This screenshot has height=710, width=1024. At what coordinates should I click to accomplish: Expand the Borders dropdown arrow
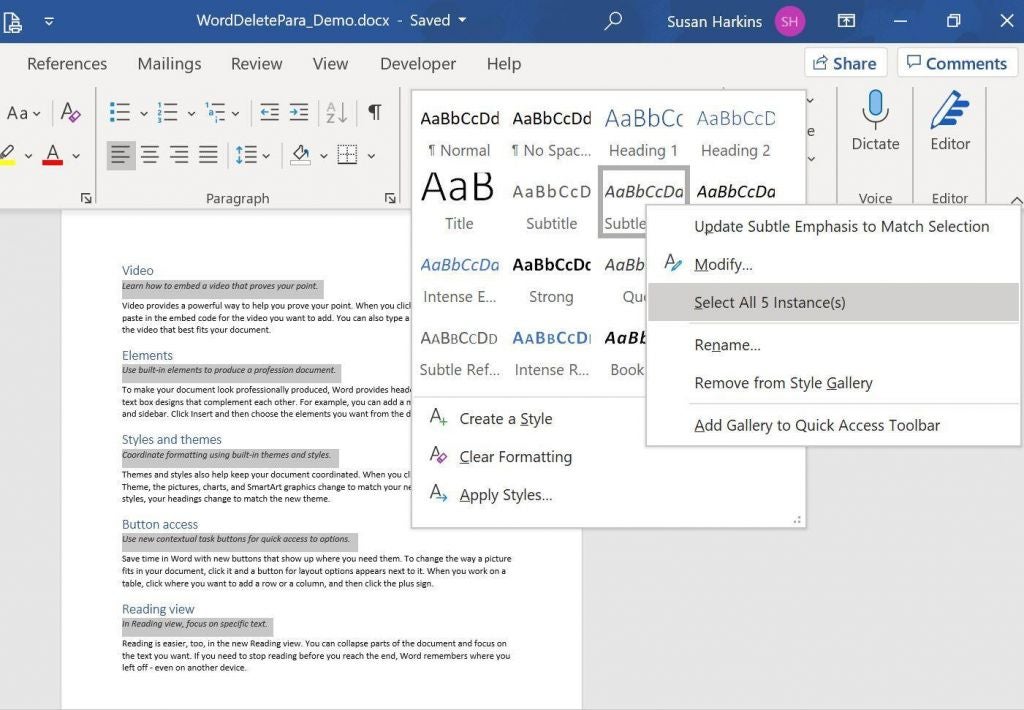(x=371, y=156)
